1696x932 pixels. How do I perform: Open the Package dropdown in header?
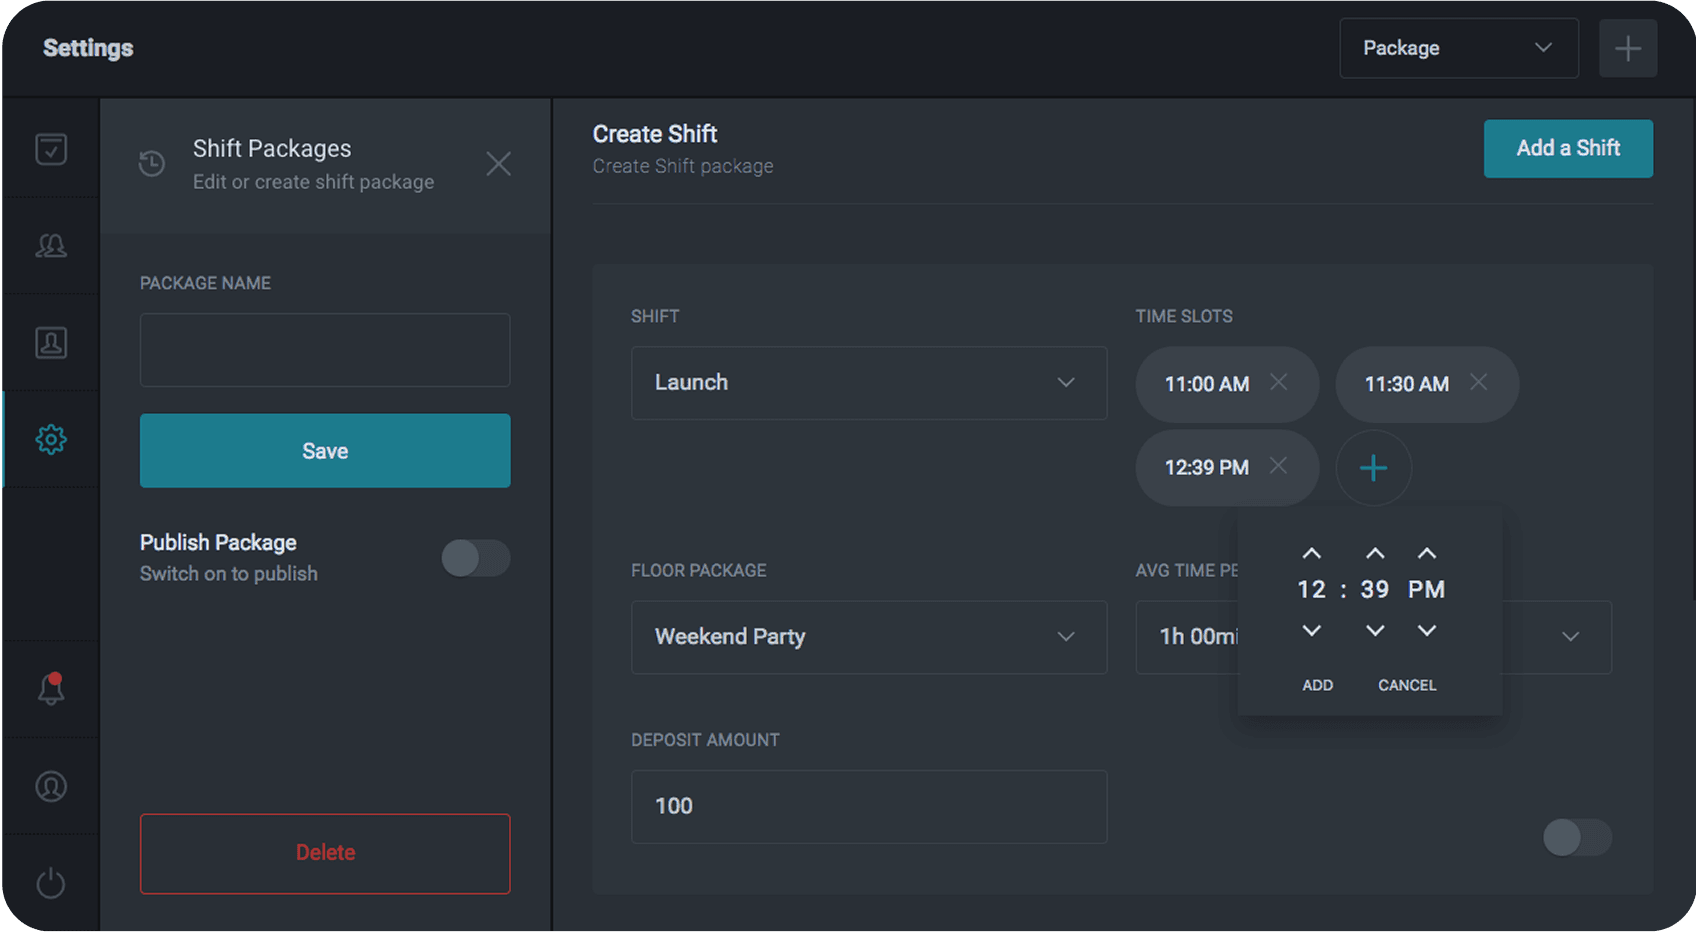click(x=1458, y=48)
